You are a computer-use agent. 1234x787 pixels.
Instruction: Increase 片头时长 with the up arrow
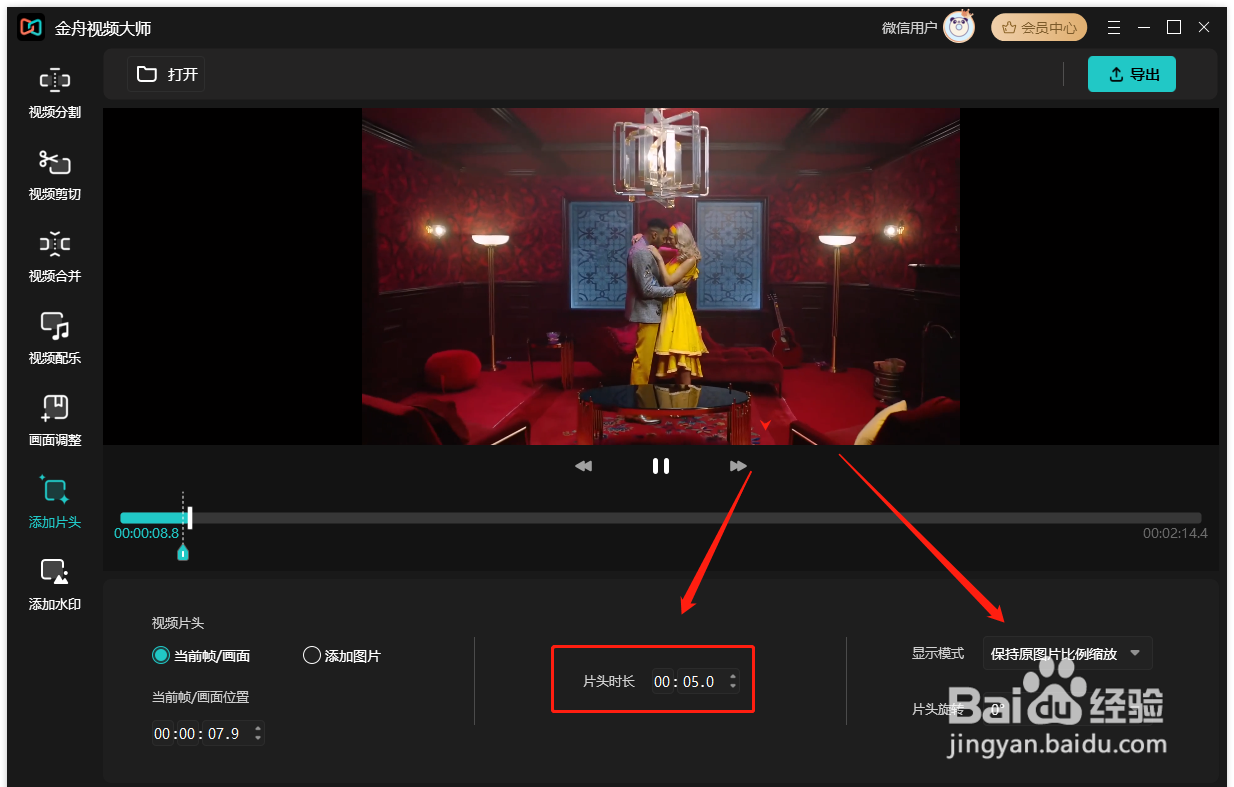point(733,677)
